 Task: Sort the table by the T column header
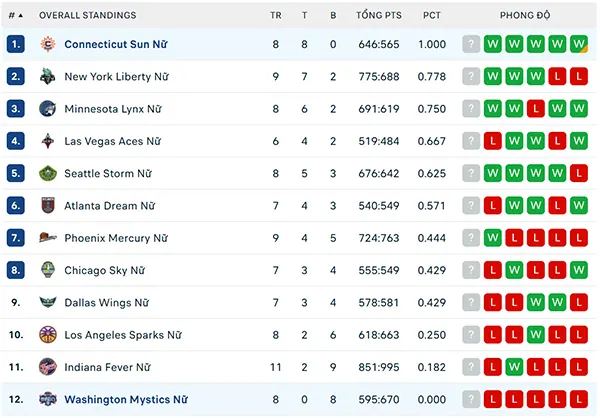304,15
